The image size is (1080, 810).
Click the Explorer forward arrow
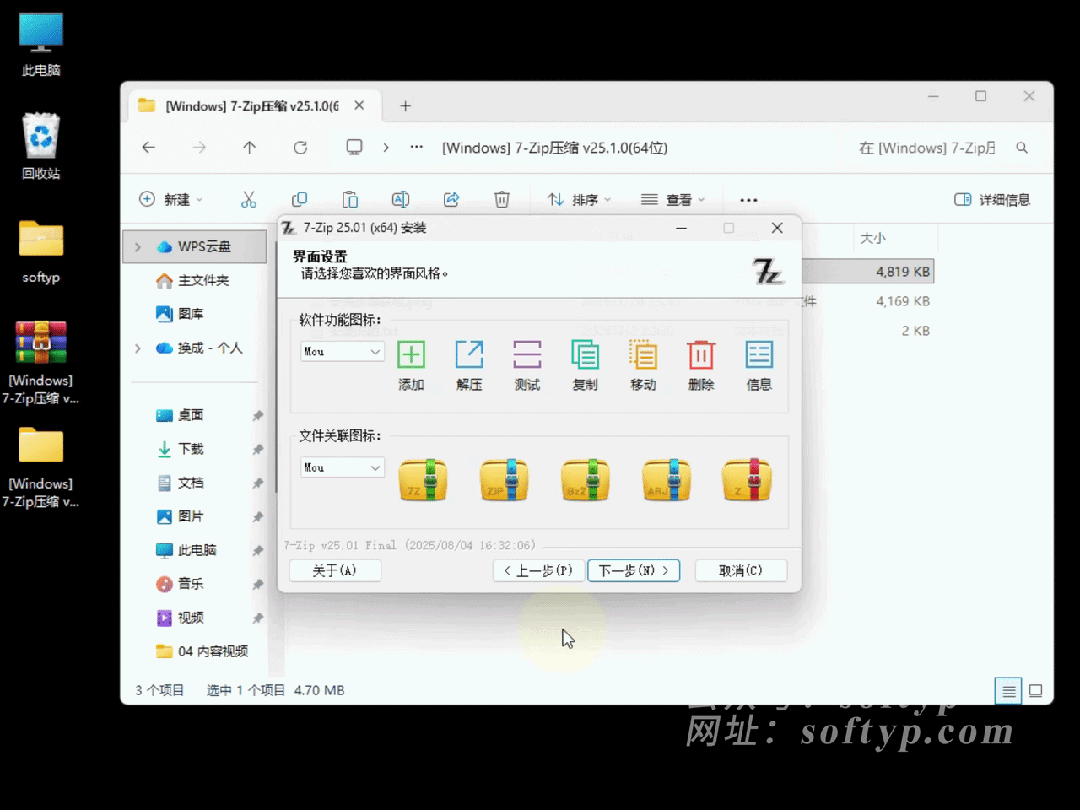[x=199, y=147]
